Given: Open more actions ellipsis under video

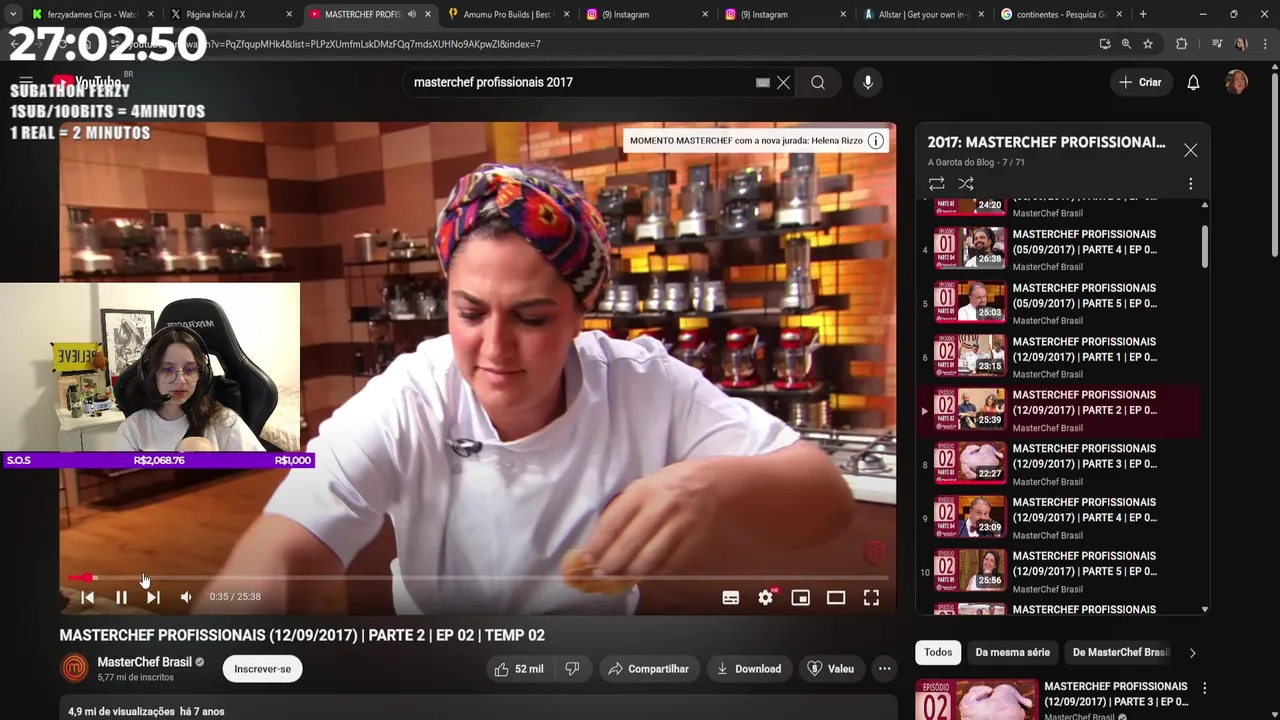Looking at the screenshot, I should pyautogui.click(x=884, y=669).
